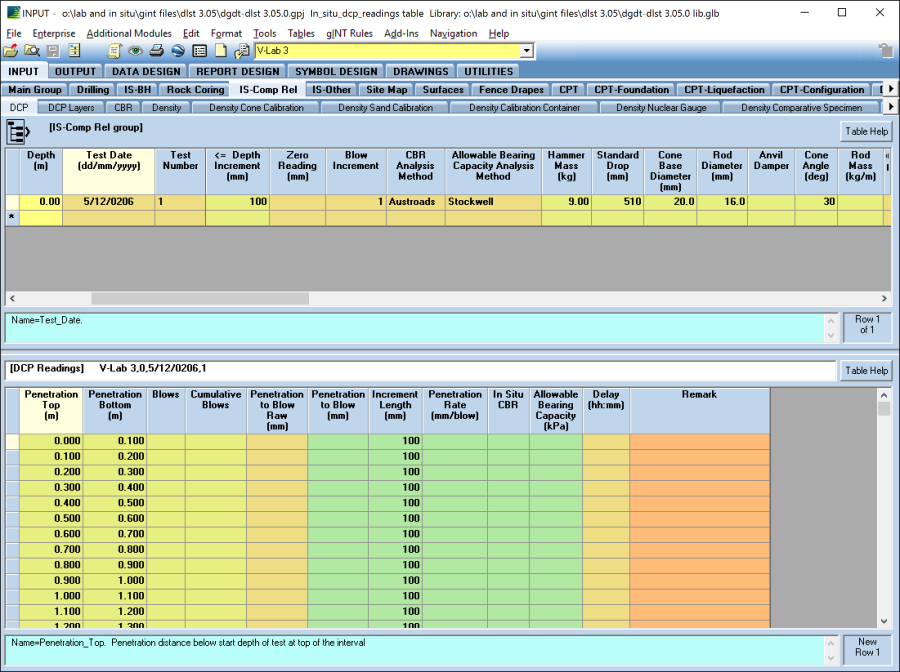Switch to the REPORT DESIGN tab

coord(238,71)
